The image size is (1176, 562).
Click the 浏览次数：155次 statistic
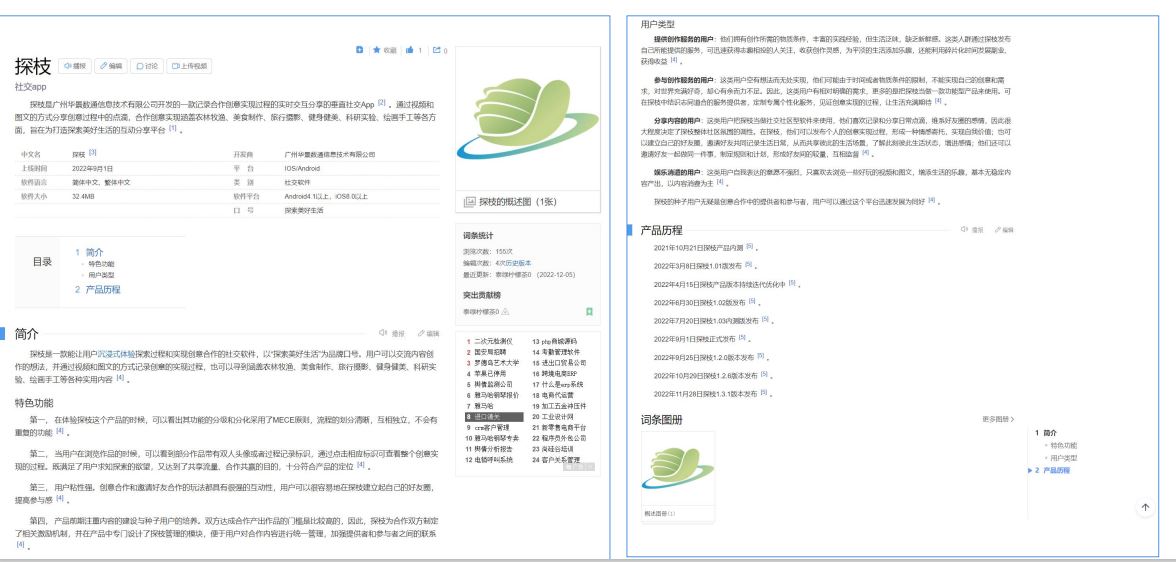(x=488, y=251)
